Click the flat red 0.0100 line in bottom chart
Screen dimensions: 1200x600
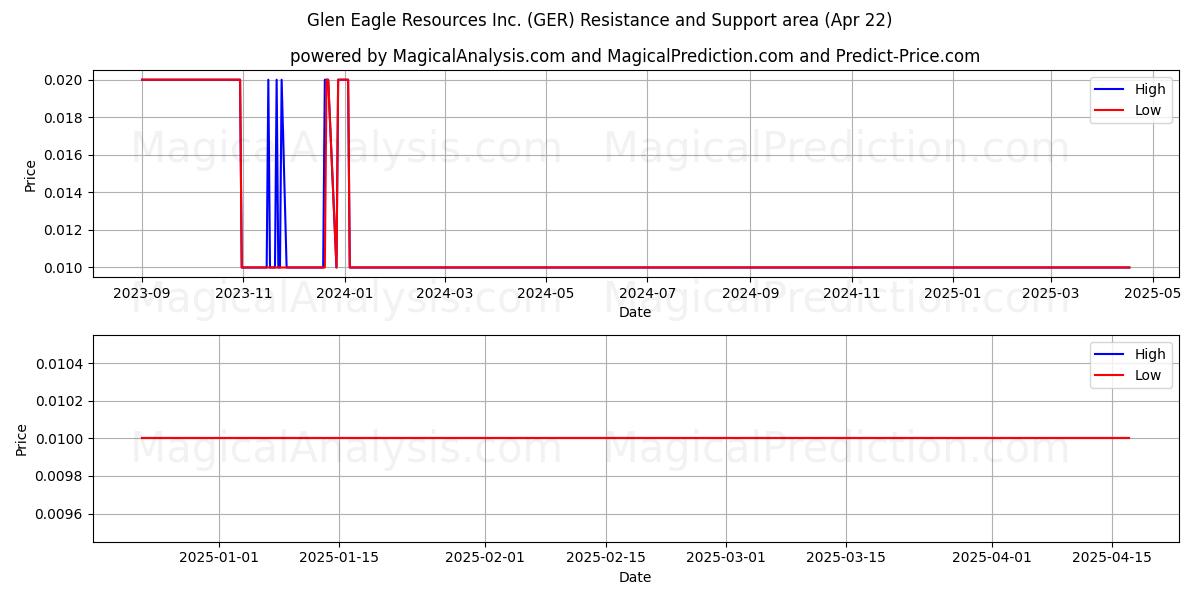[x=635, y=438]
